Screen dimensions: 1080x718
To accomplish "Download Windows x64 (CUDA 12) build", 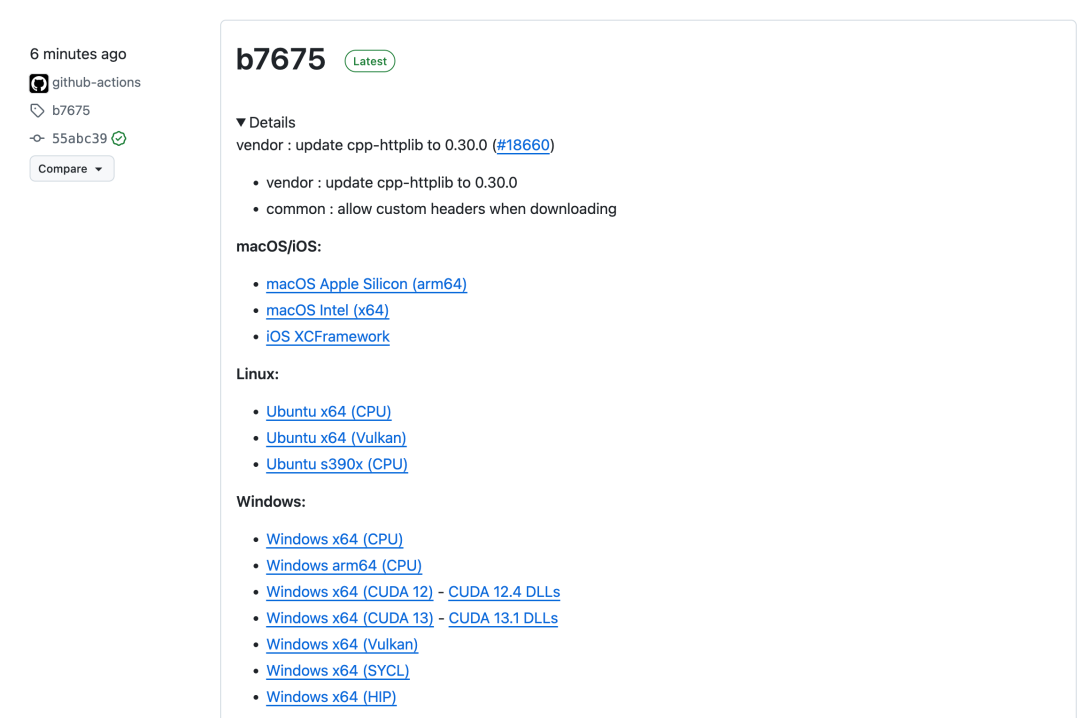I will pyautogui.click(x=349, y=592).
